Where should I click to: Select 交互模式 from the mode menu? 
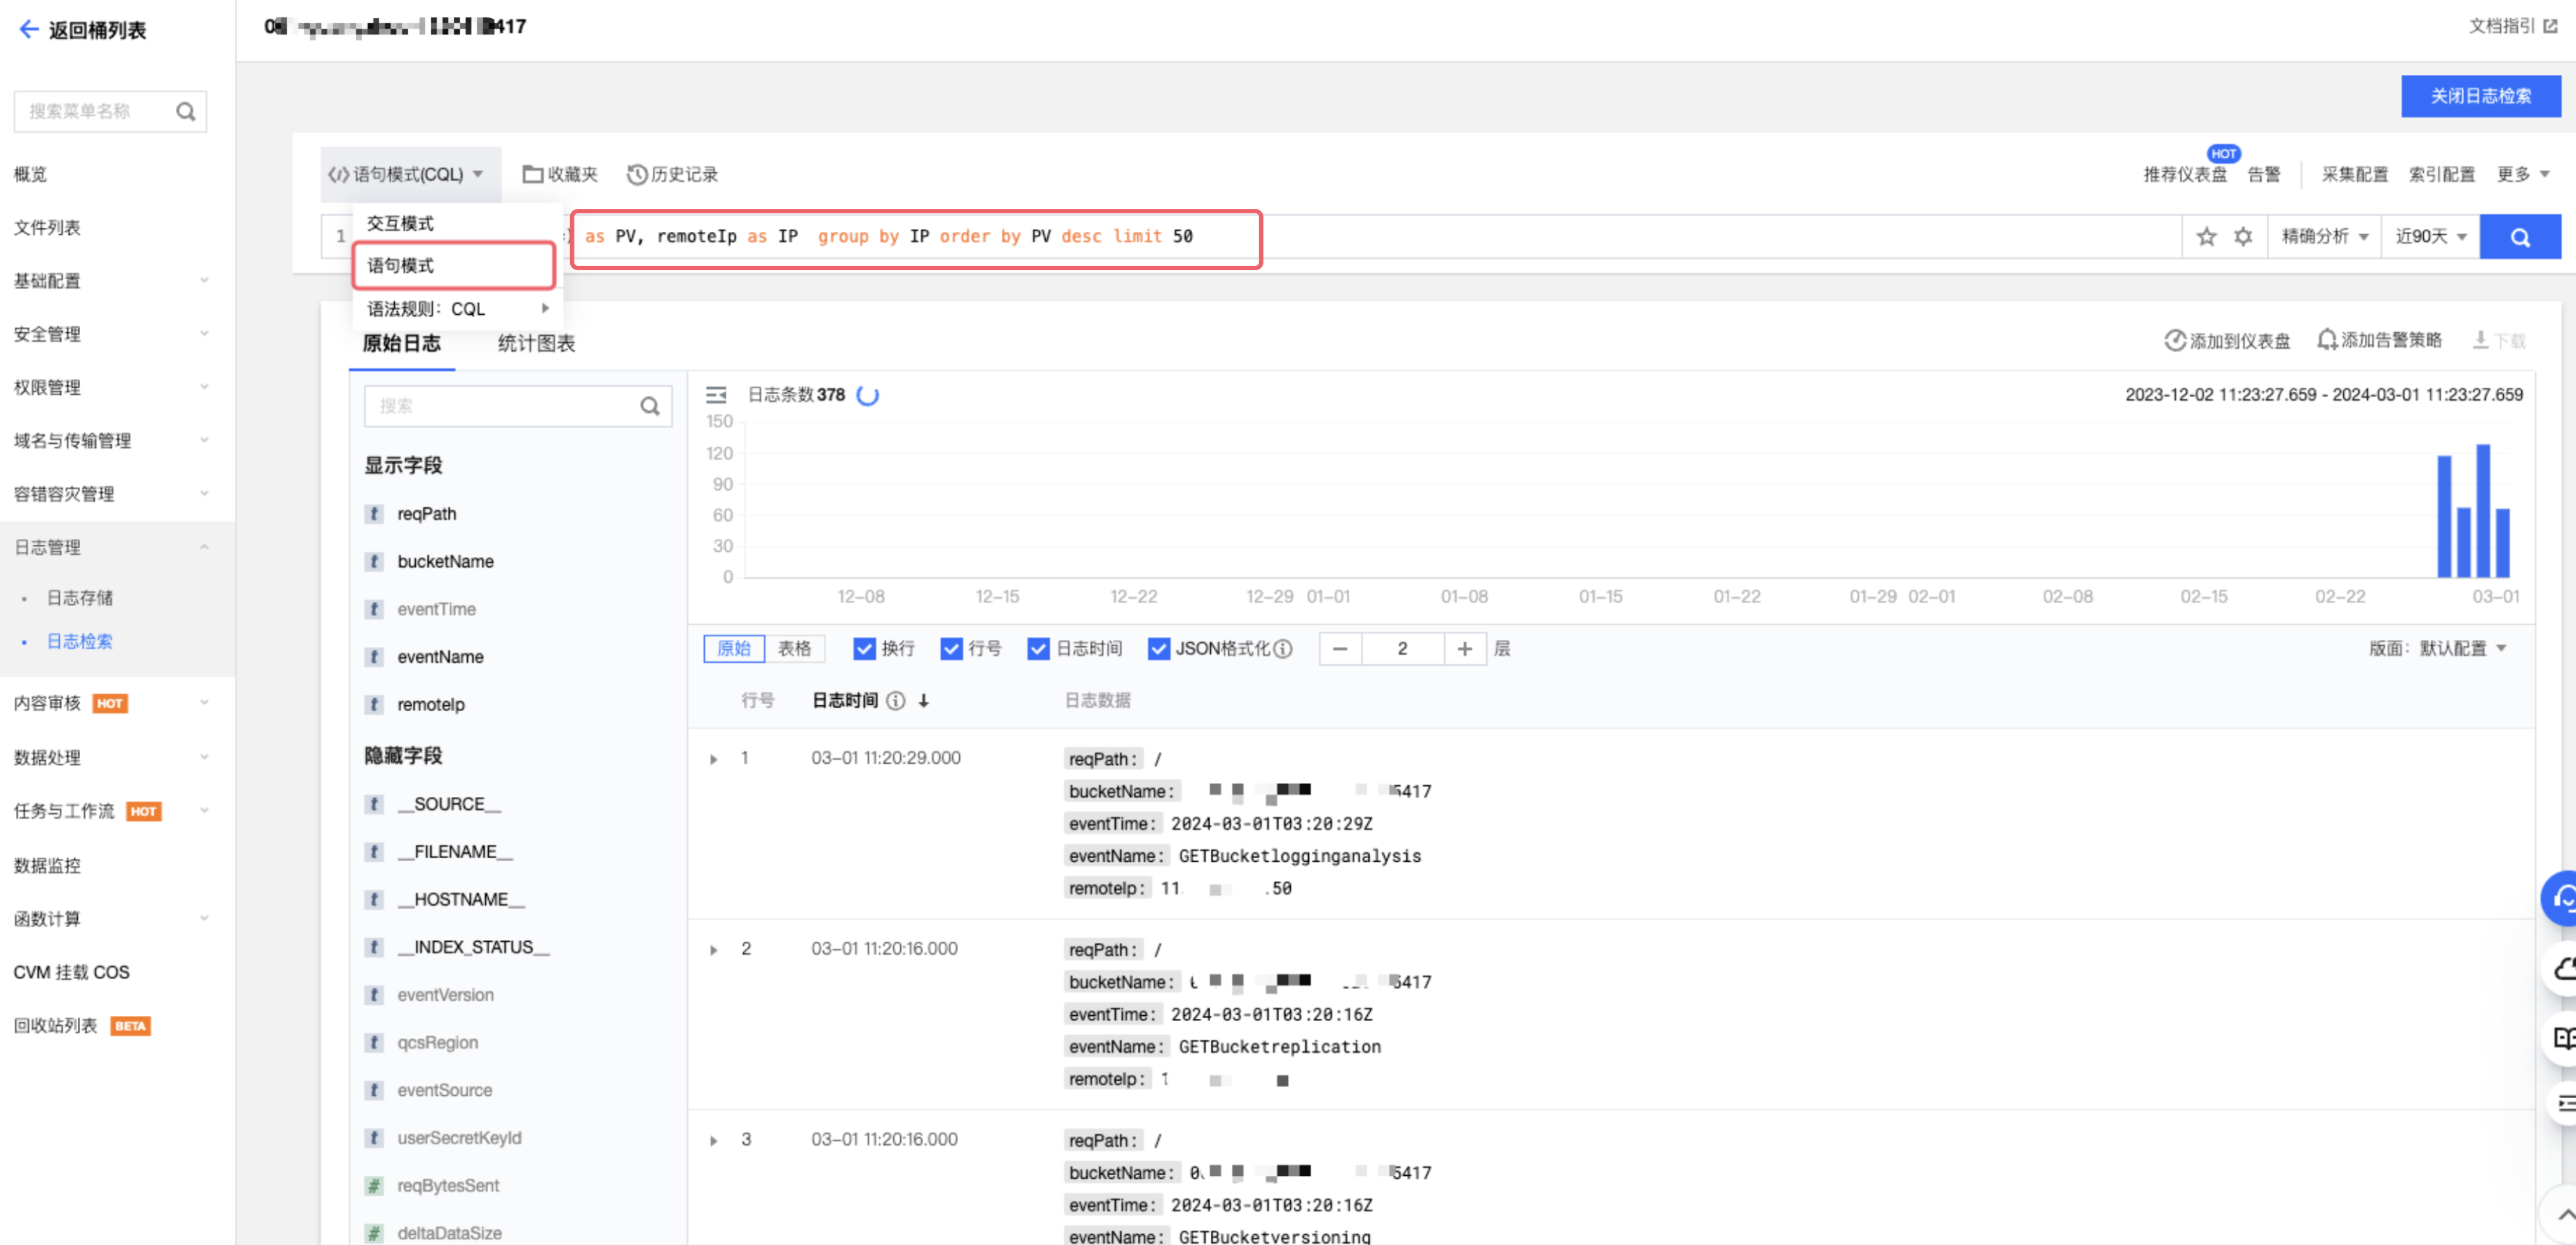401,223
